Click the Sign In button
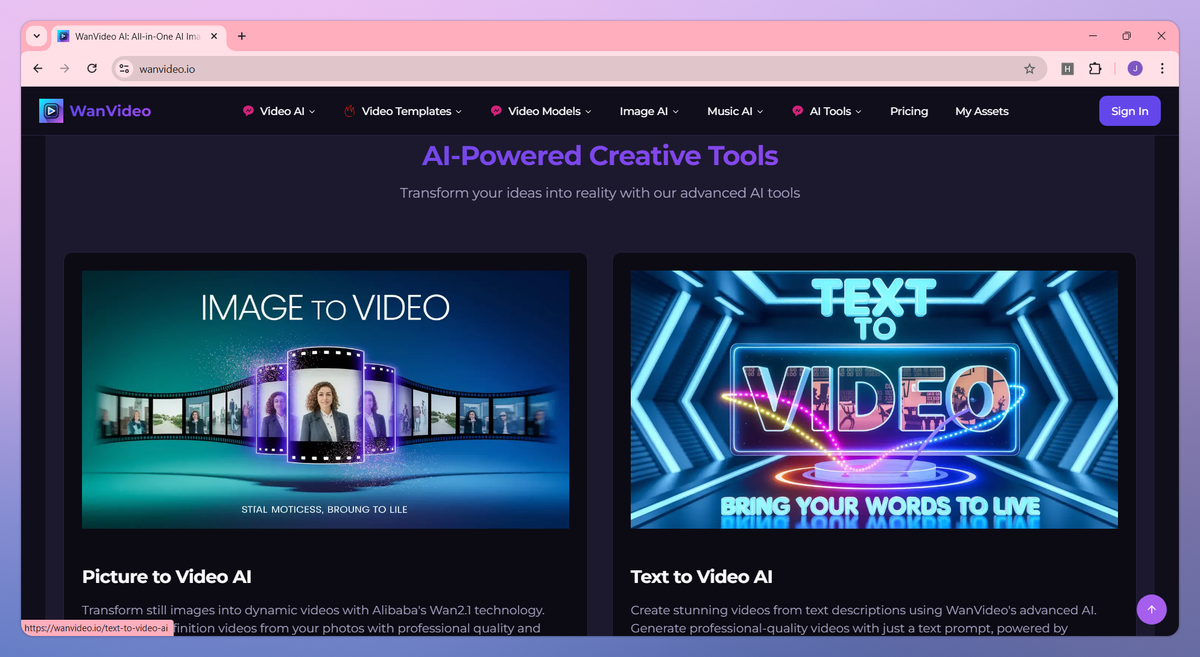The height and width of the screenshot is (657, 1200). pyautogui.click(x=1130, y=111)
